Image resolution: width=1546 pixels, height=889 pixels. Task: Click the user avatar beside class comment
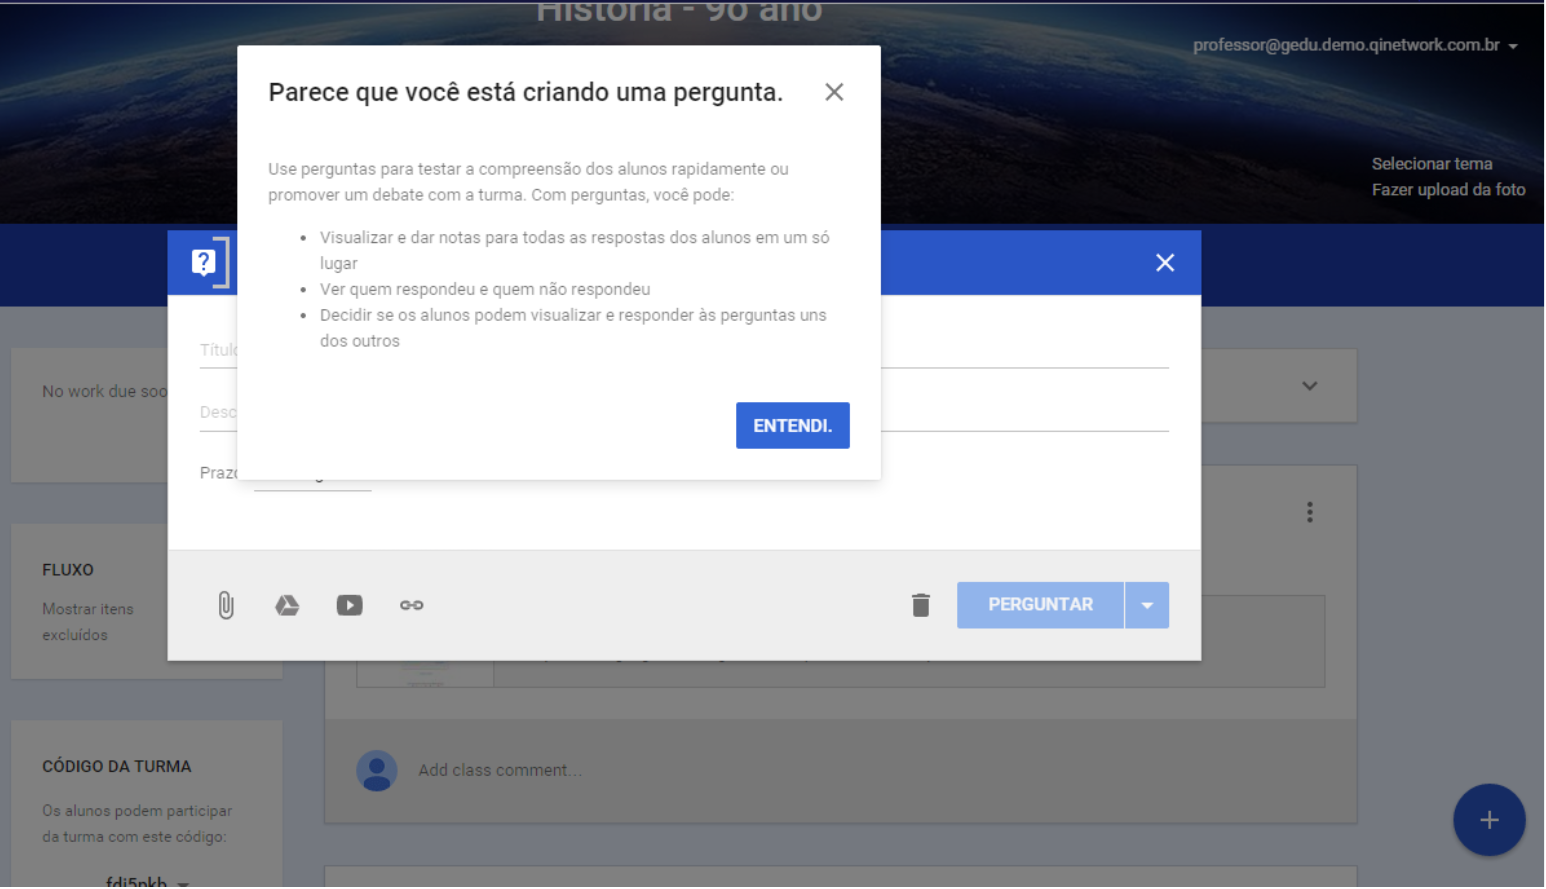[x=377, y=770]
